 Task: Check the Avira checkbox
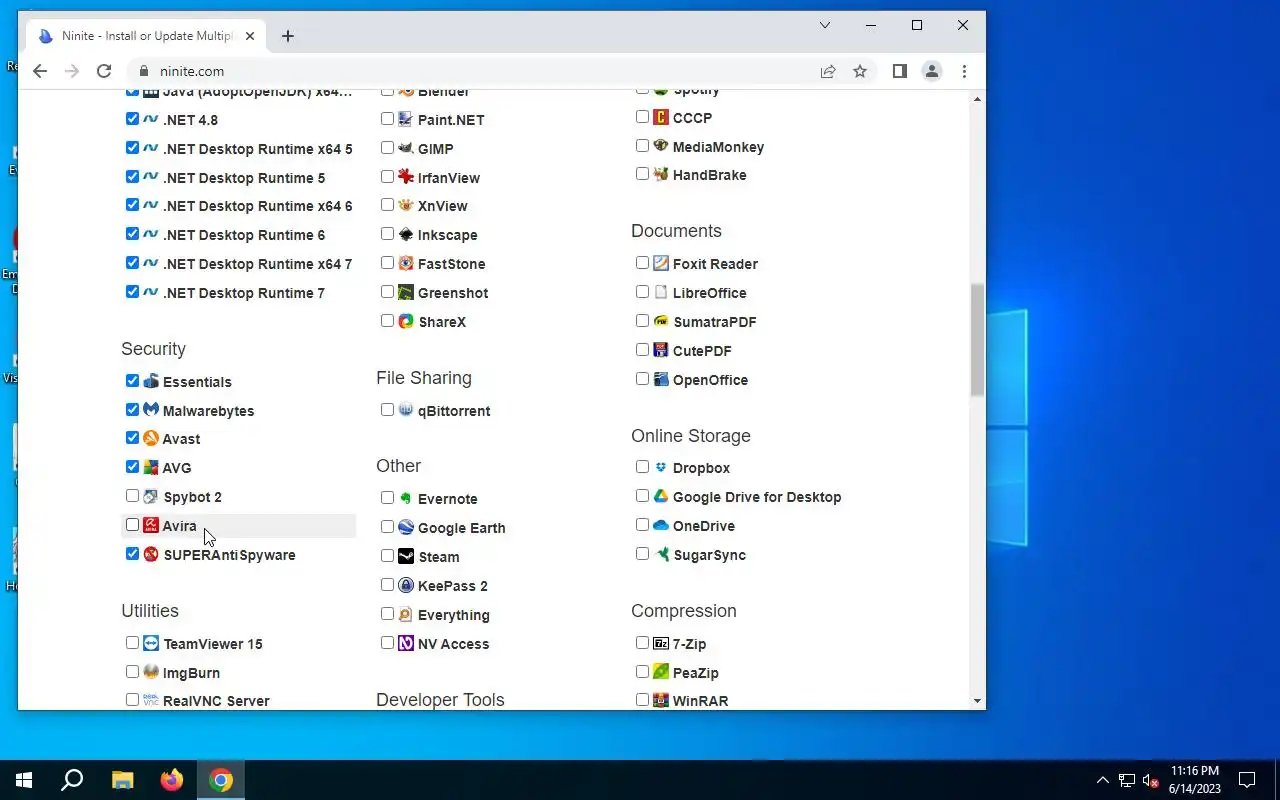click(132, 525)
